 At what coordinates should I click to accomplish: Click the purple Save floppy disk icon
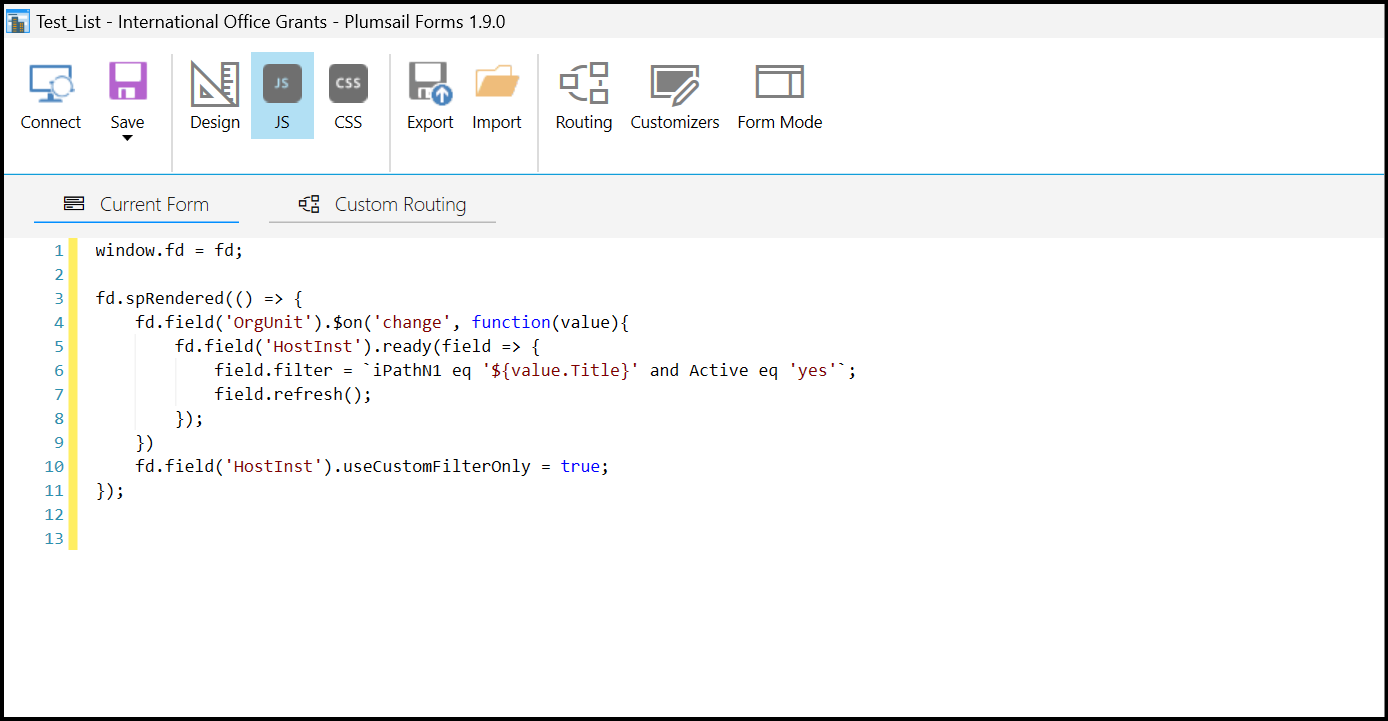(127, 82)
